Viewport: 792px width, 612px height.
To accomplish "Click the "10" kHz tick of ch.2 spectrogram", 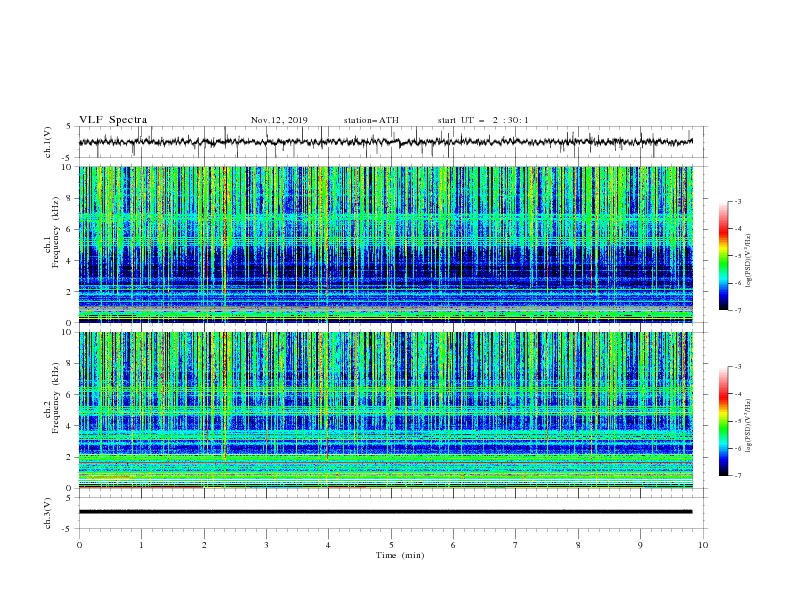I will click(x=67, y=332).
